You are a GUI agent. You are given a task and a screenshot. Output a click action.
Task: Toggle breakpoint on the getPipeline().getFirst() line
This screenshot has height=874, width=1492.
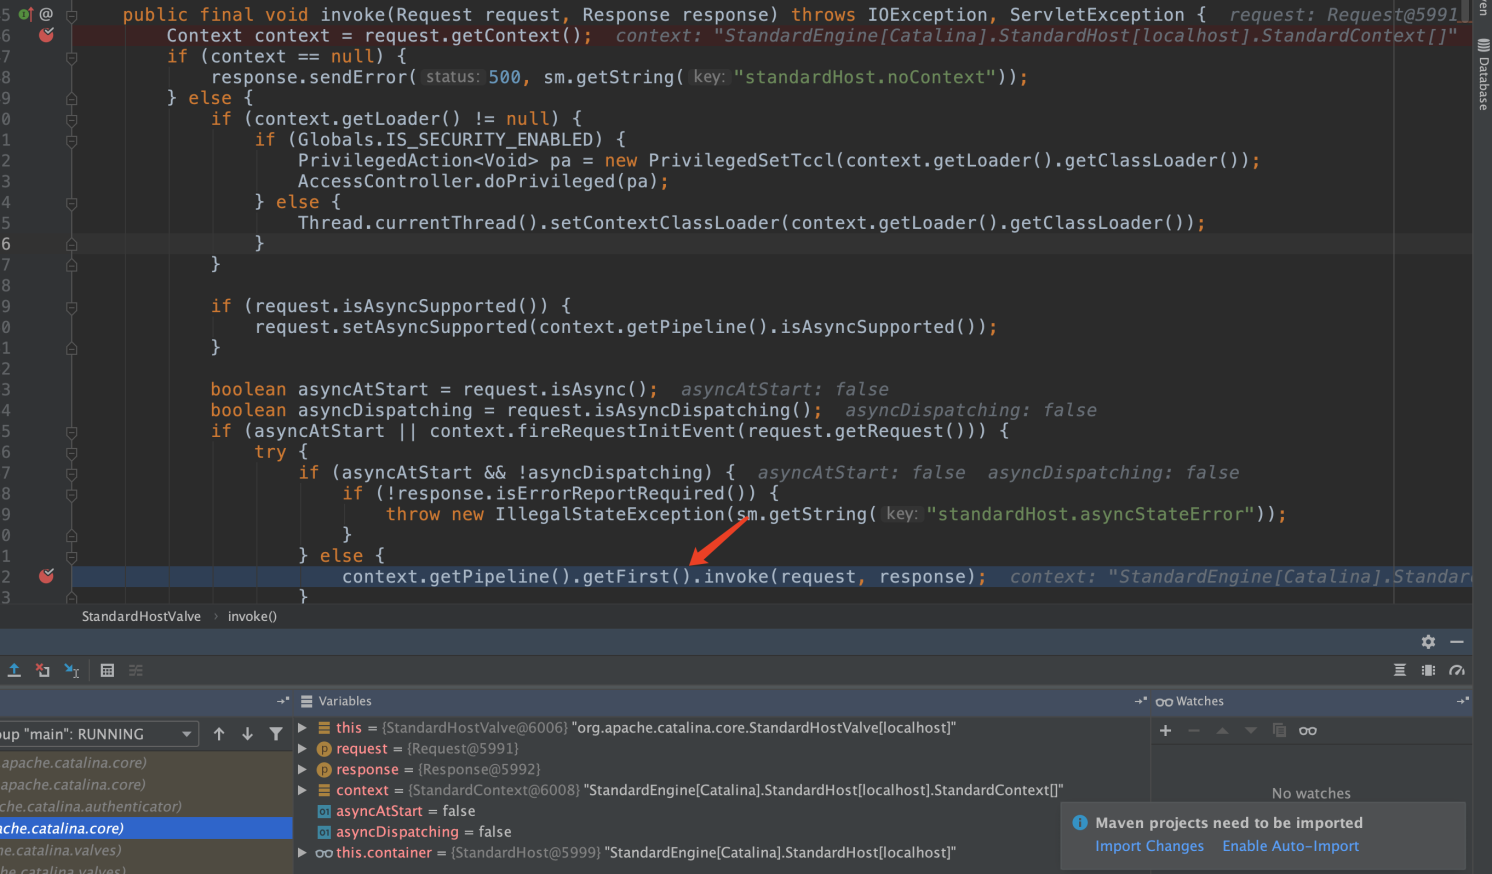pos(46,576)
